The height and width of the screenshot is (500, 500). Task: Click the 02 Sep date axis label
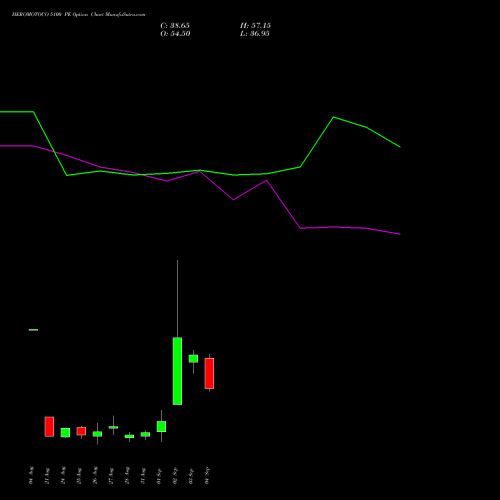[175, 476]
